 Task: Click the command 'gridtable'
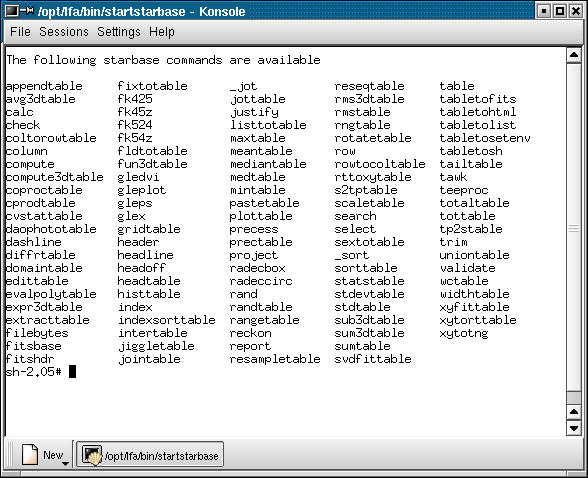coord(149,229)
